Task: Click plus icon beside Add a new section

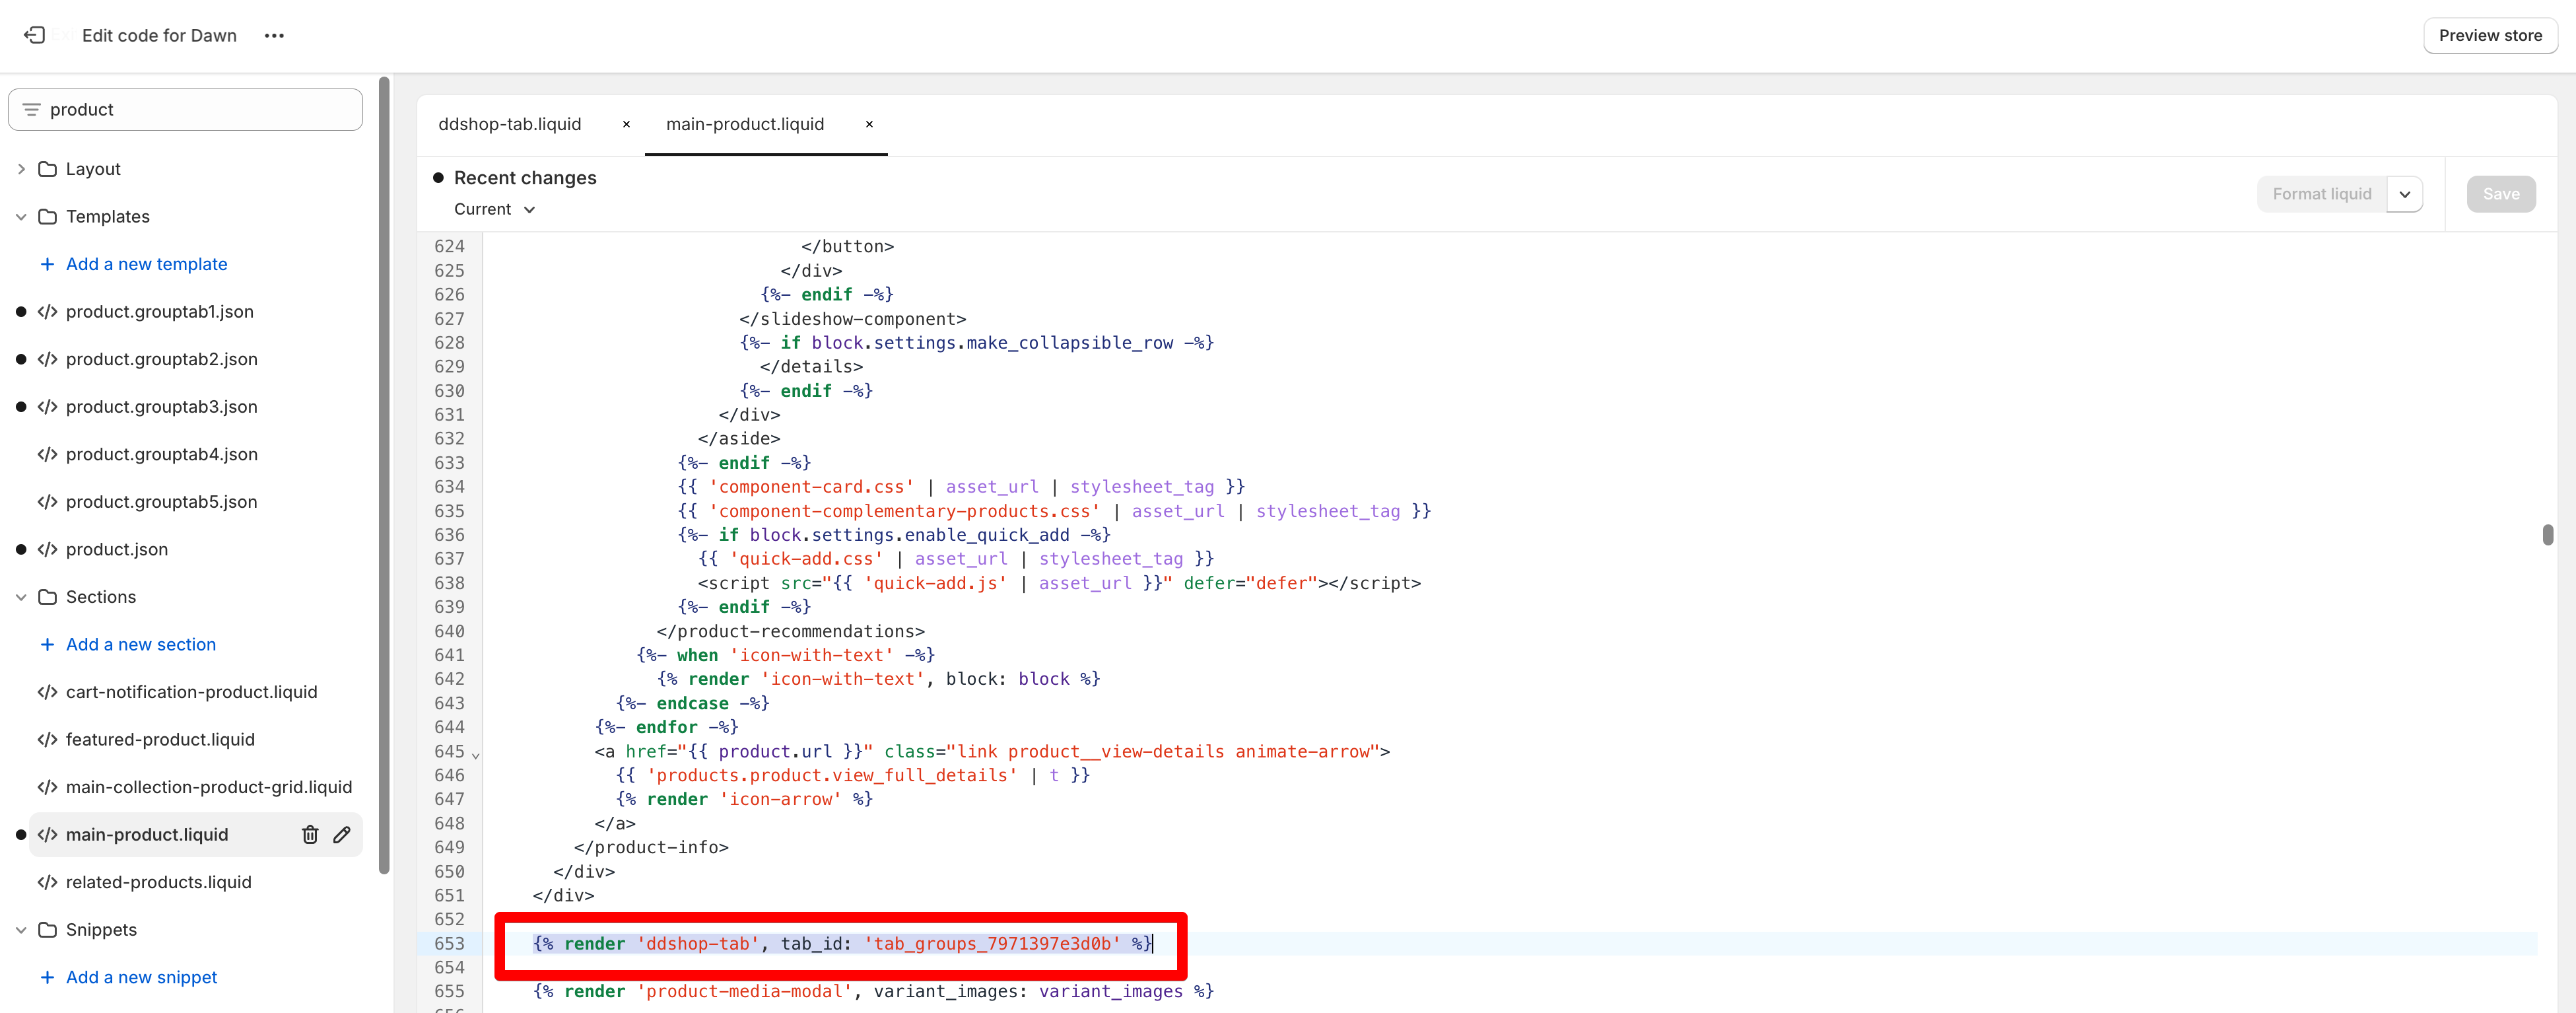Action: point(47,645)
